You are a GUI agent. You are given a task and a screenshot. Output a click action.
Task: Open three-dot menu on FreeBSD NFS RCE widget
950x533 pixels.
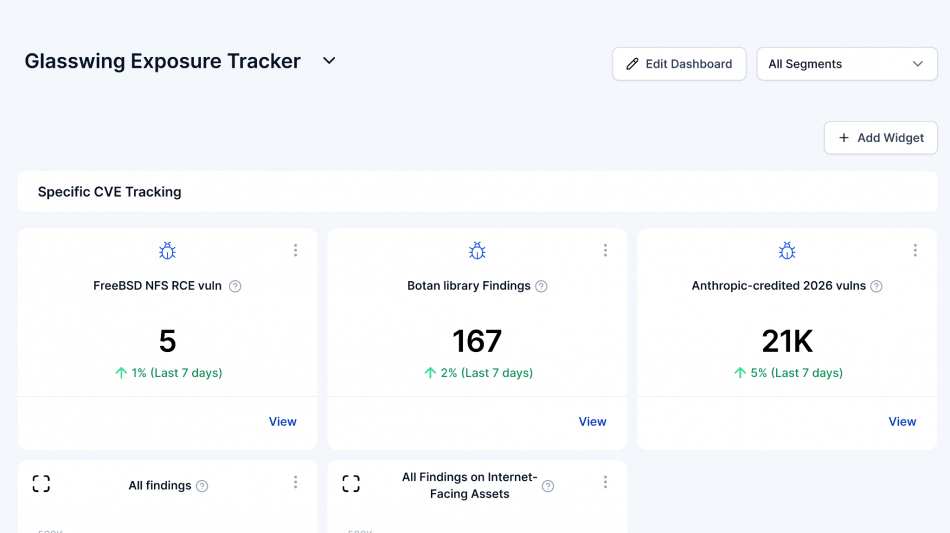pos(295,250)
